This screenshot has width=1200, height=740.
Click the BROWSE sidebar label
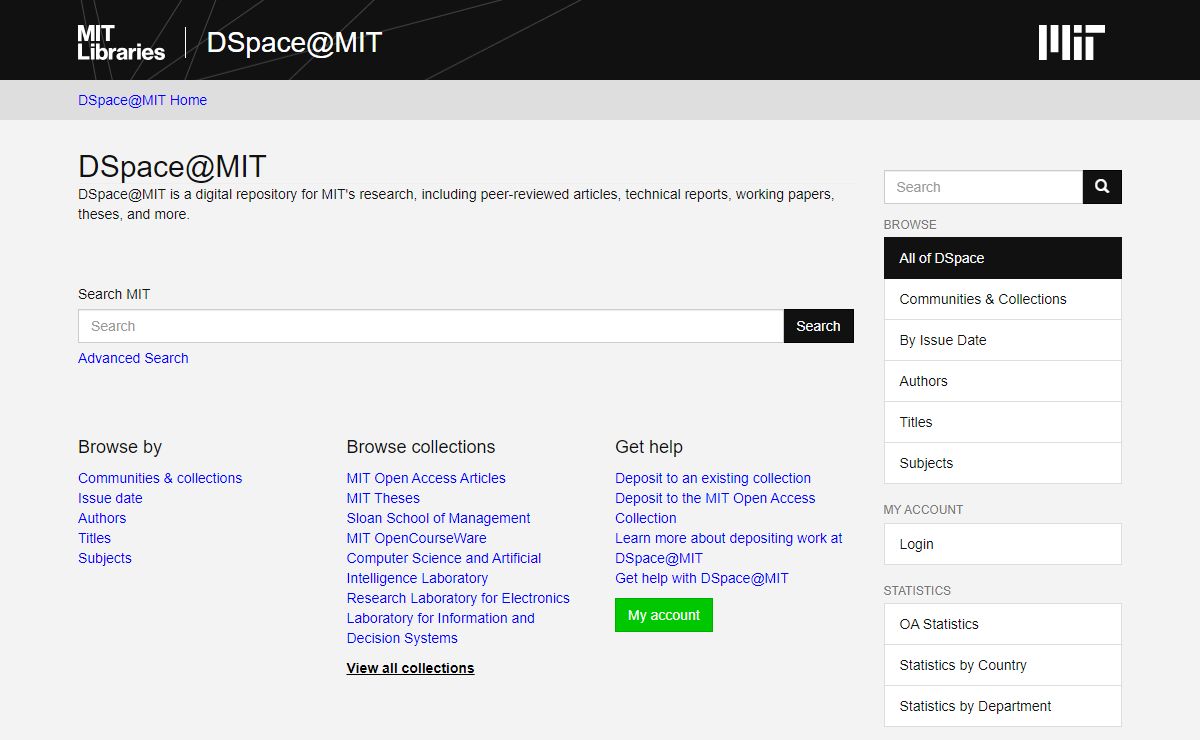(910, 225)
